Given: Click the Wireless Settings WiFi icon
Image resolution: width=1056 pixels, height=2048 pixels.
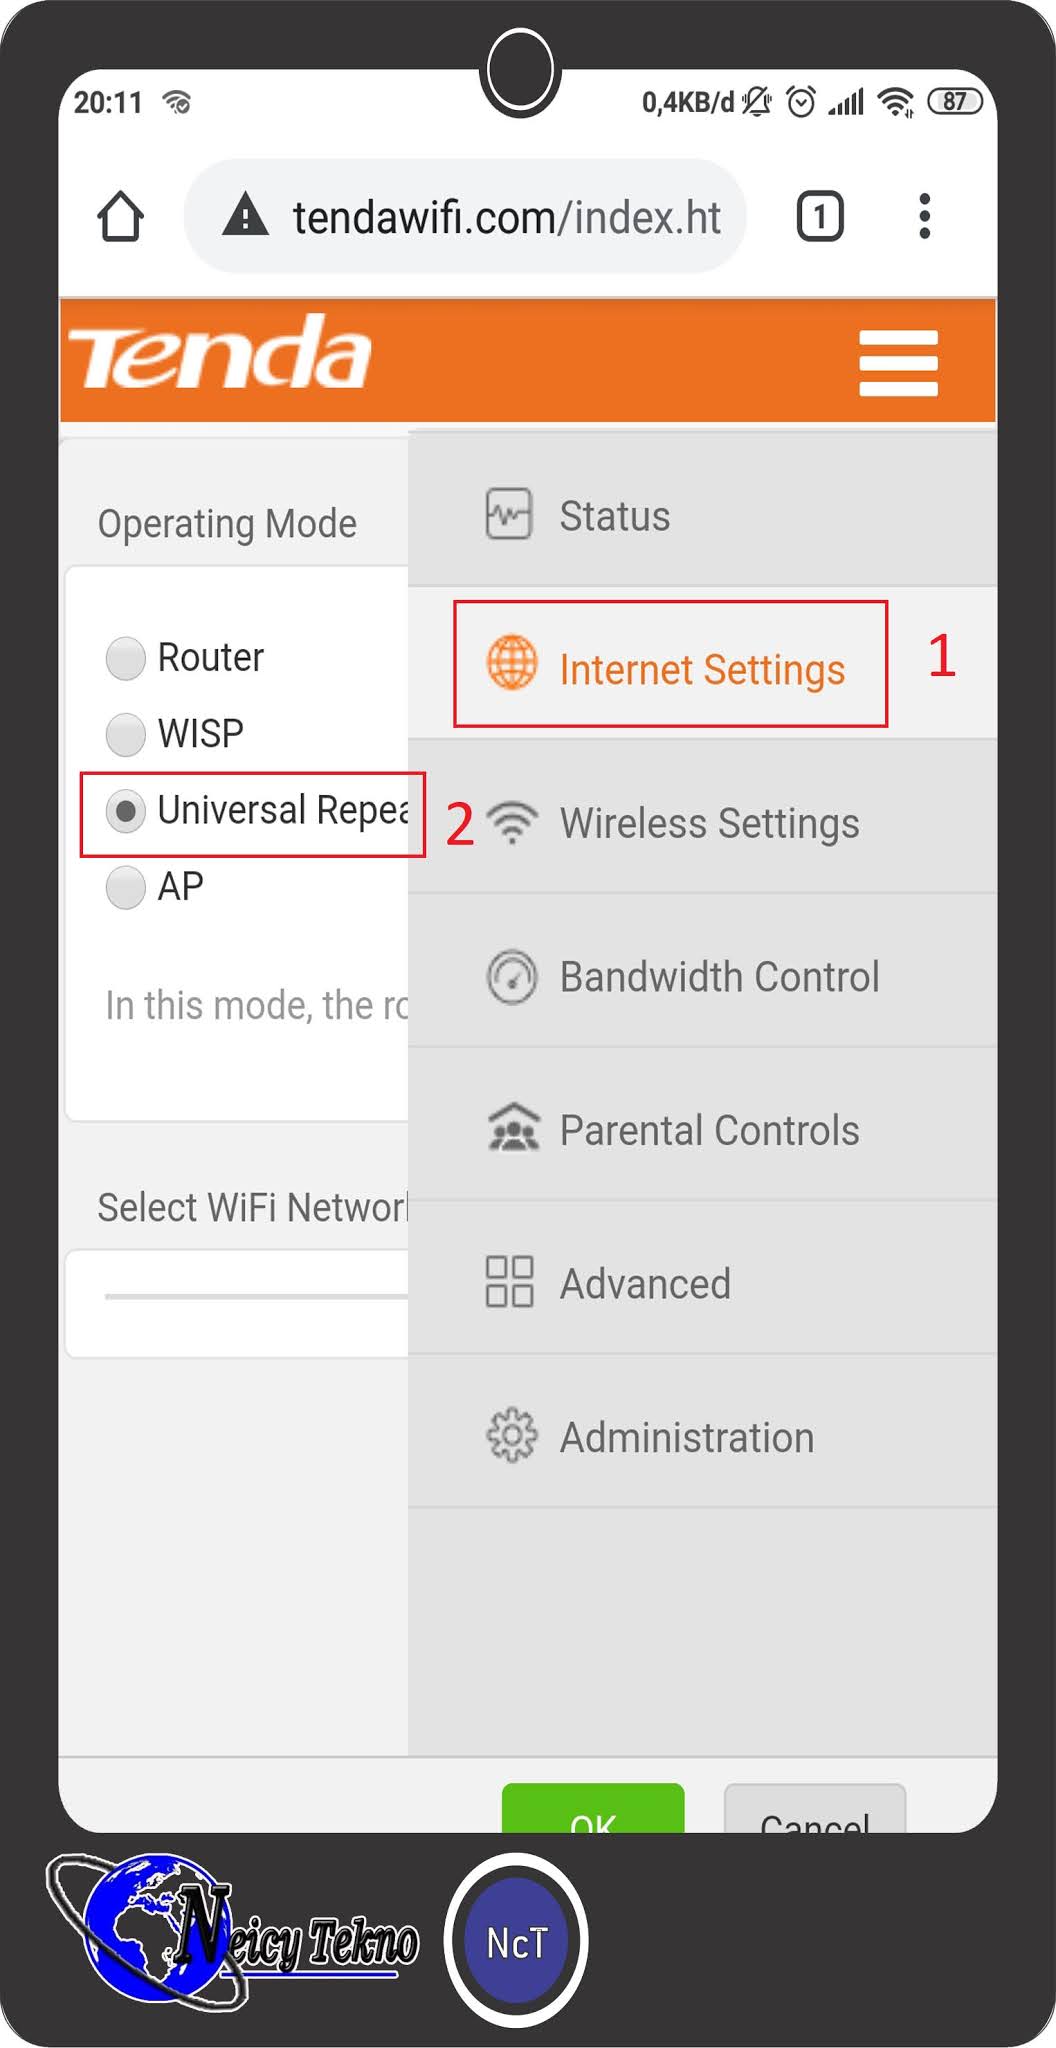Looking at the screenshot, I should pos(512,822).
